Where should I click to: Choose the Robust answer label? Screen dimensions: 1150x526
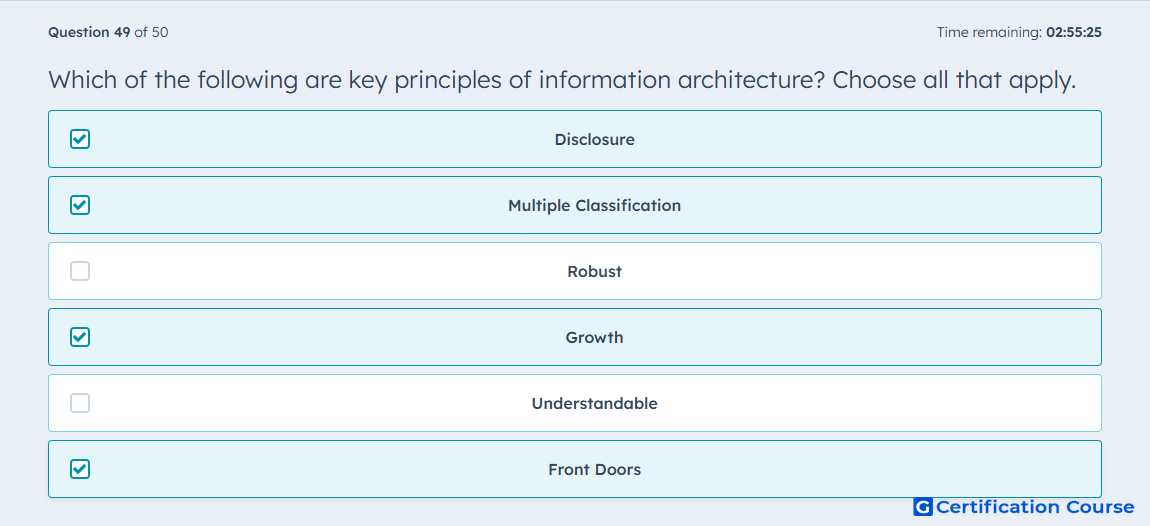click(x=595, y=271)
